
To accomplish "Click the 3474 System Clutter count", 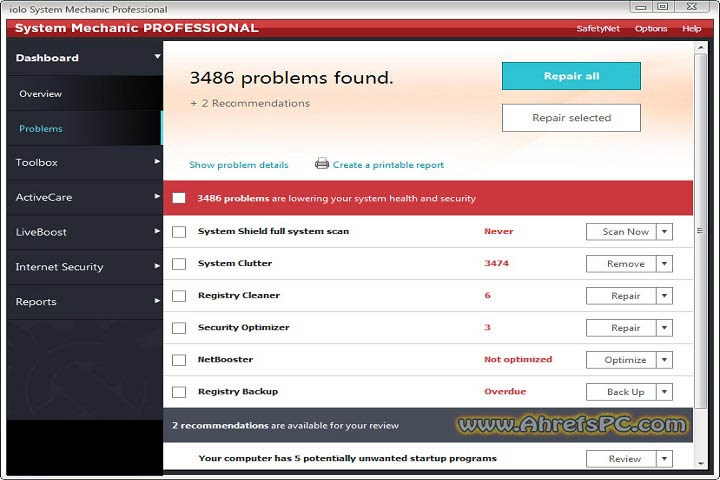I will [x=496, y=263].
